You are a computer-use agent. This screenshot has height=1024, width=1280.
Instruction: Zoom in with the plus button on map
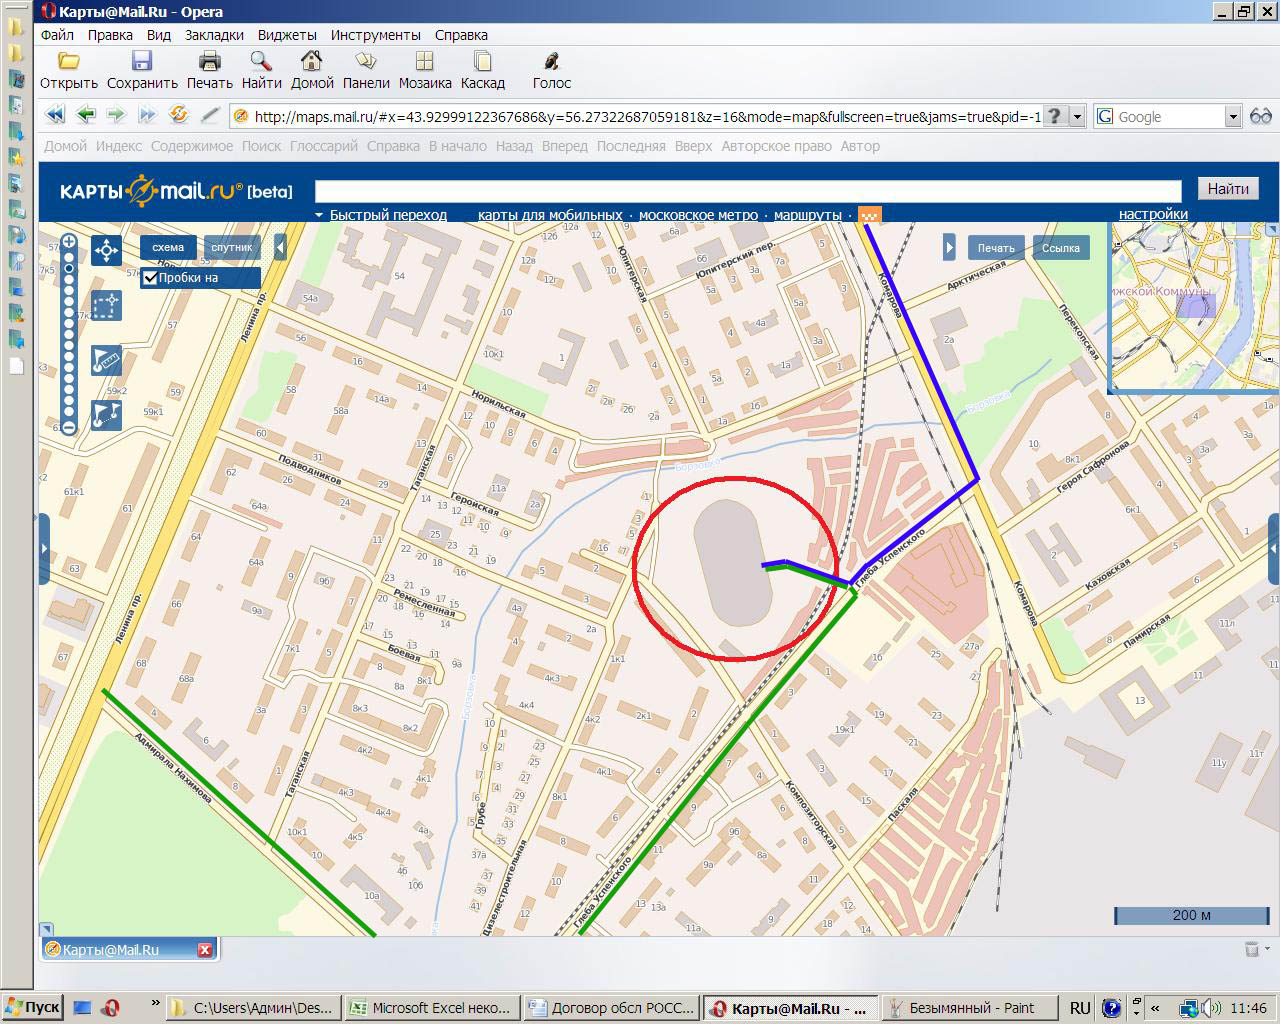click(x=69, y=241)
